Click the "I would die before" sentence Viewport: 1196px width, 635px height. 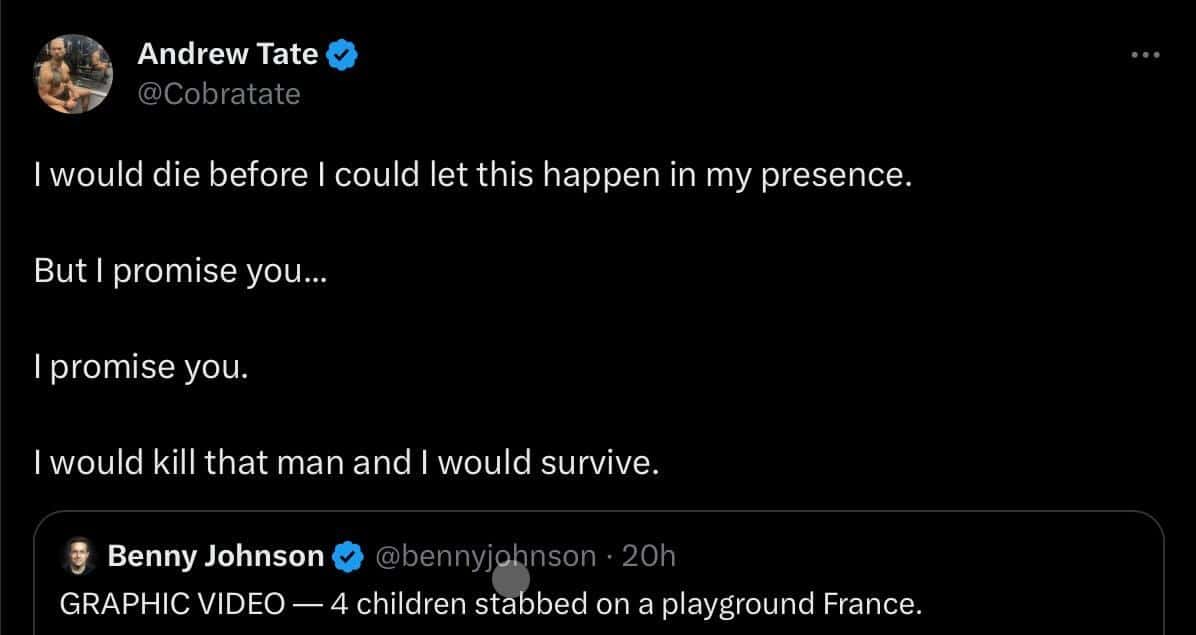coord(472,176)
